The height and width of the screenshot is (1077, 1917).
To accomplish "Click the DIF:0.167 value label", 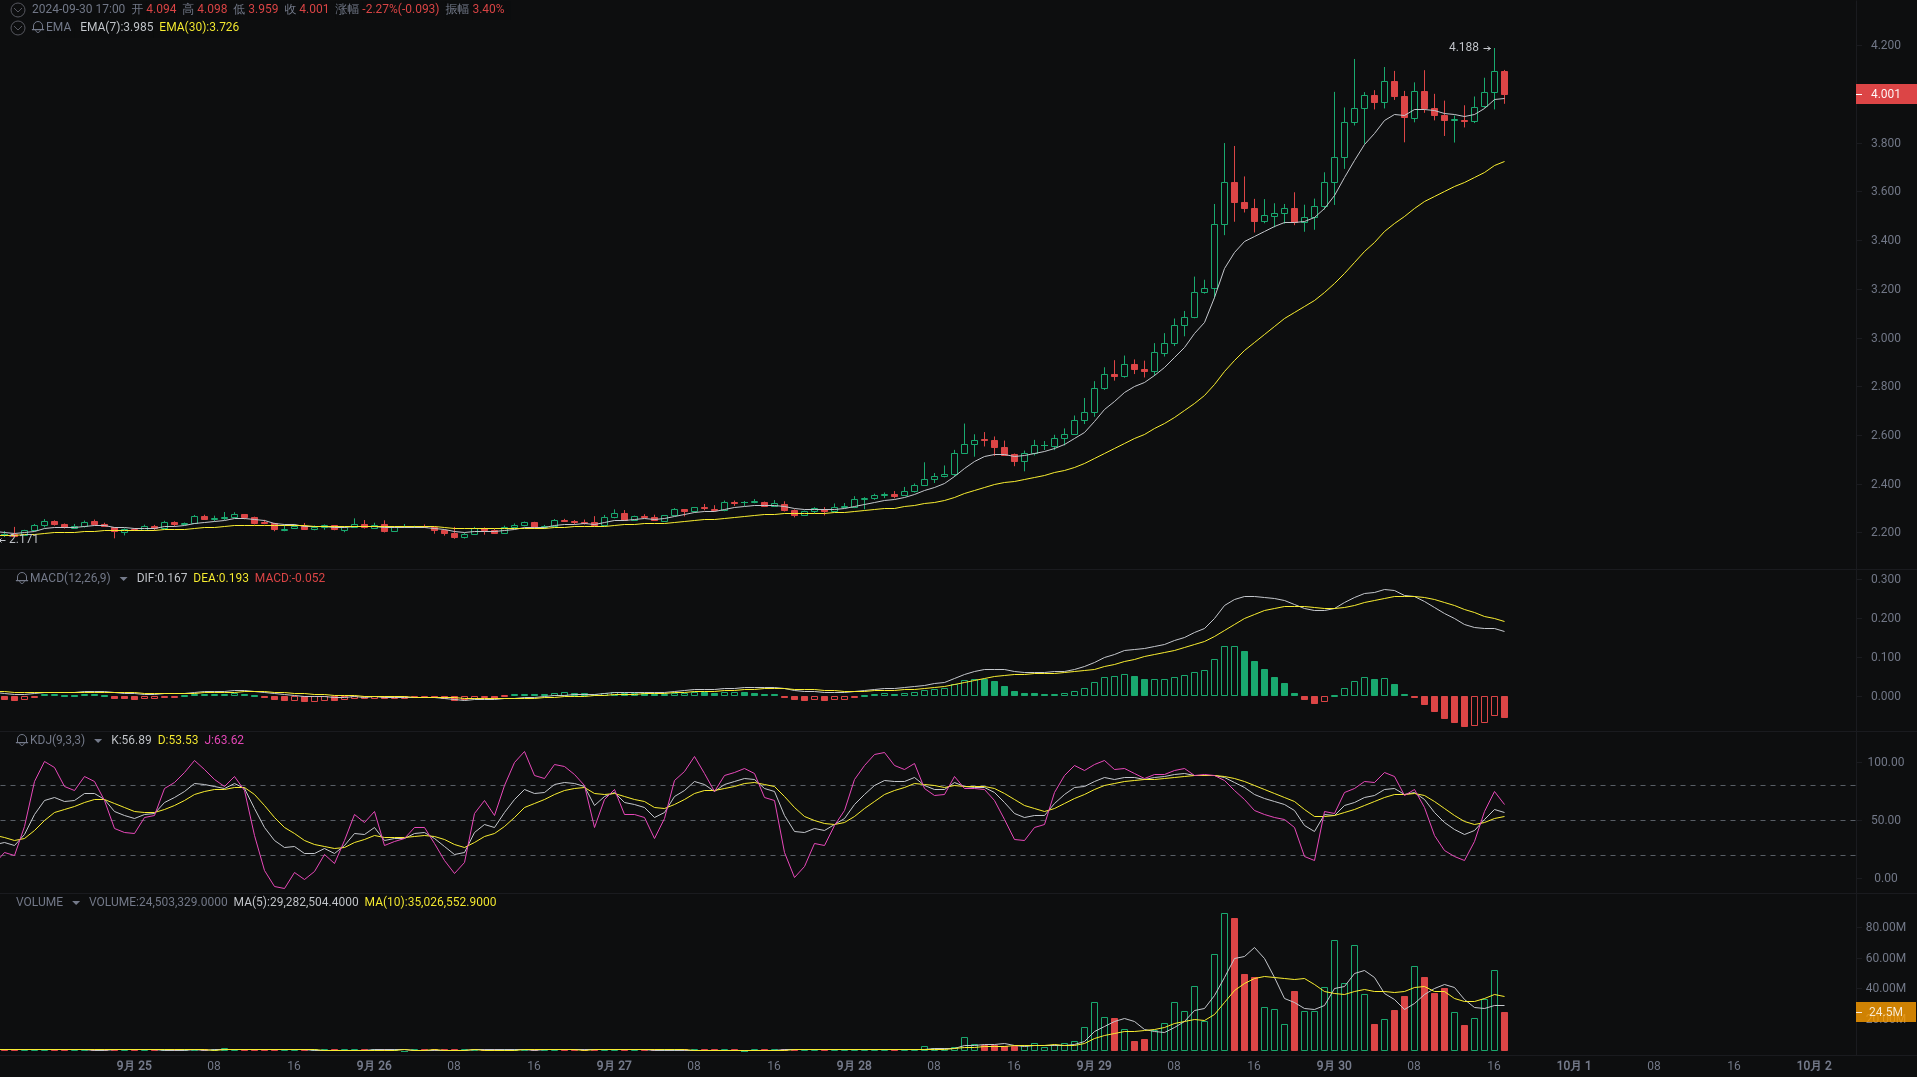I will click(161, 578).
